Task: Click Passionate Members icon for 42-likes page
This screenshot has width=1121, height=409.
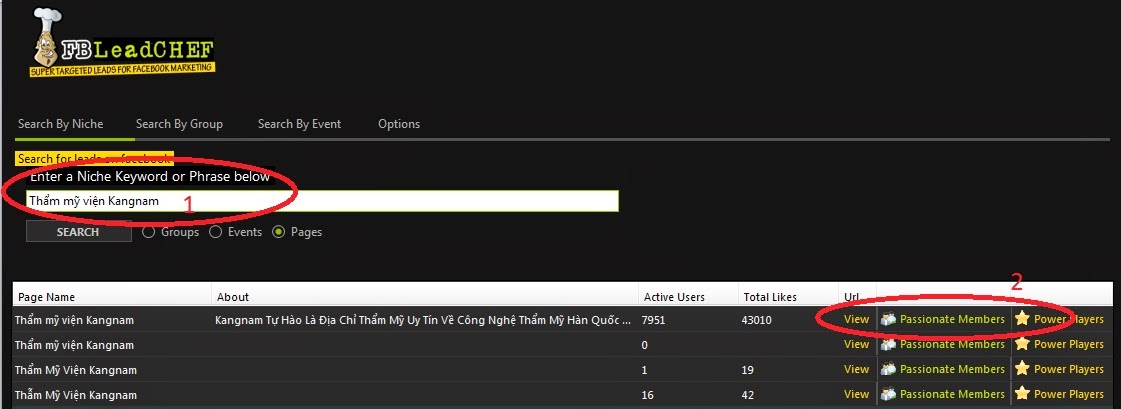Action: coord(888,394)
